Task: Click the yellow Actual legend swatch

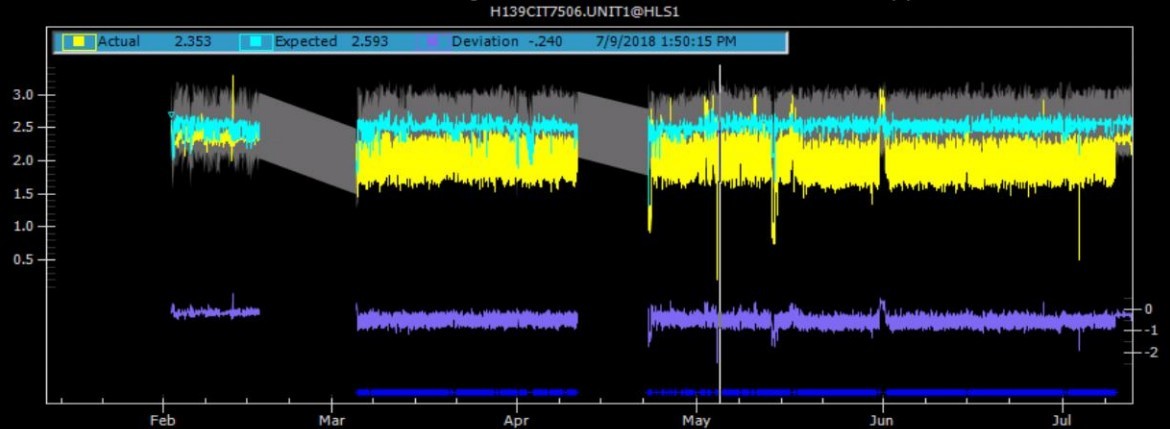Action: click(79, 42)
